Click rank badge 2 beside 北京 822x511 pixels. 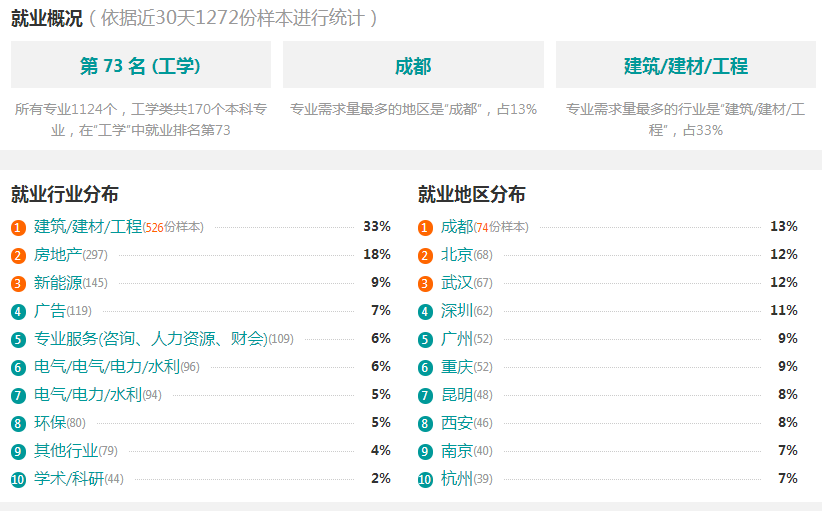(x=425, y=256)
